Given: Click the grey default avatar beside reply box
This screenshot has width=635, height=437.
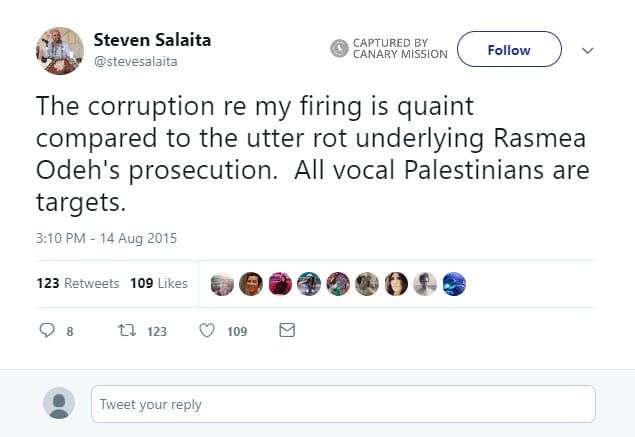Looking at the screenshot, I should click(59, 404).
